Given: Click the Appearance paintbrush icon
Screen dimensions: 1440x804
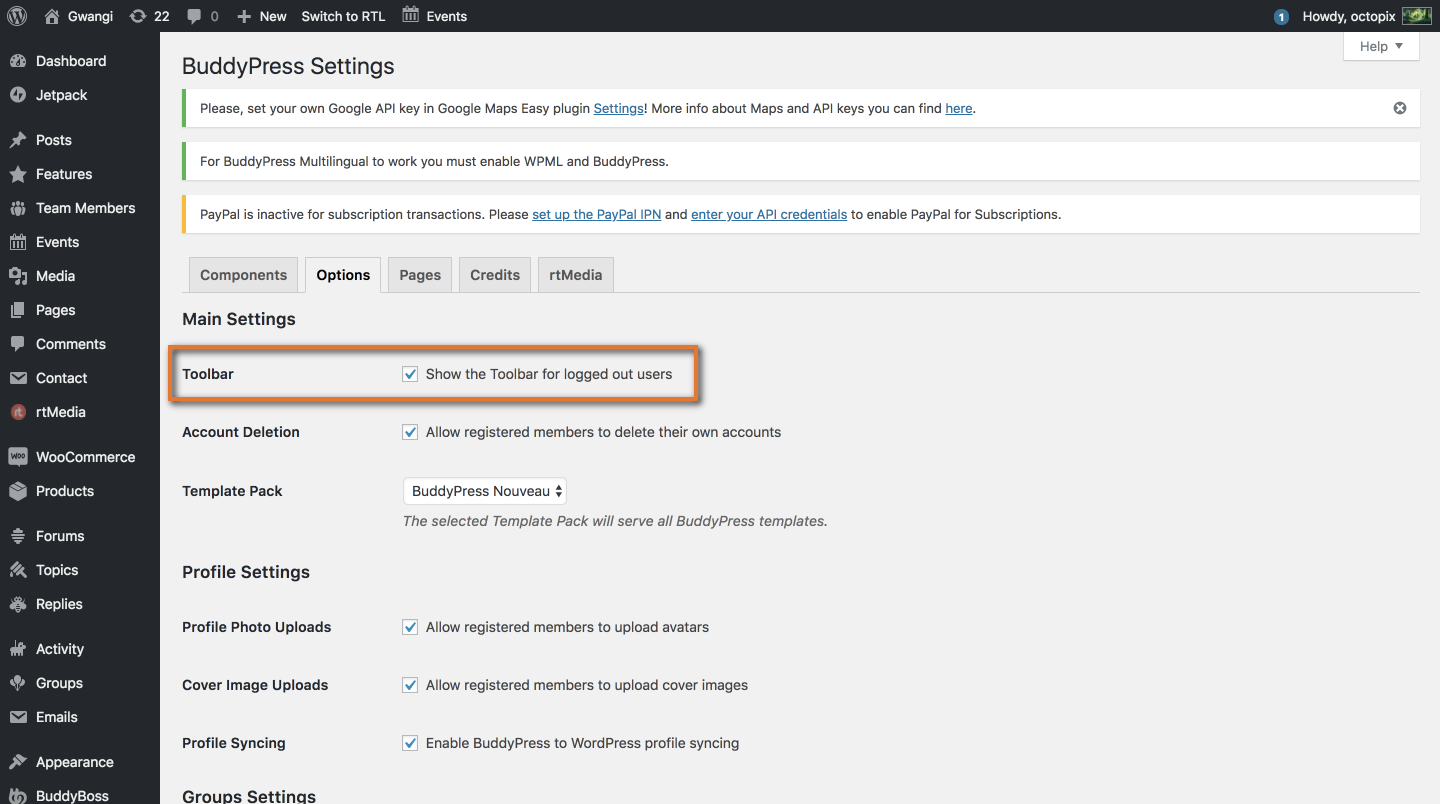Looking at the screenshot, I should point(18,762).
